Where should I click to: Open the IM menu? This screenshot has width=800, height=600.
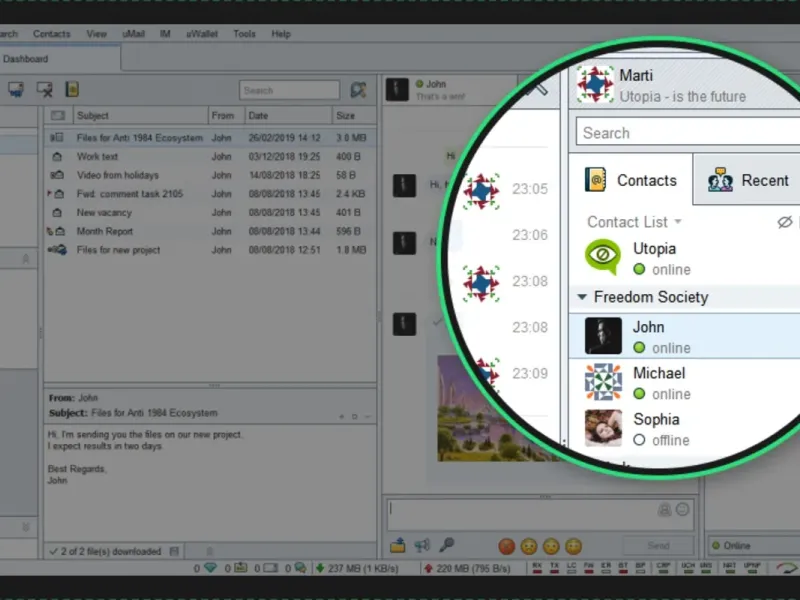click(x=165, y=34)
